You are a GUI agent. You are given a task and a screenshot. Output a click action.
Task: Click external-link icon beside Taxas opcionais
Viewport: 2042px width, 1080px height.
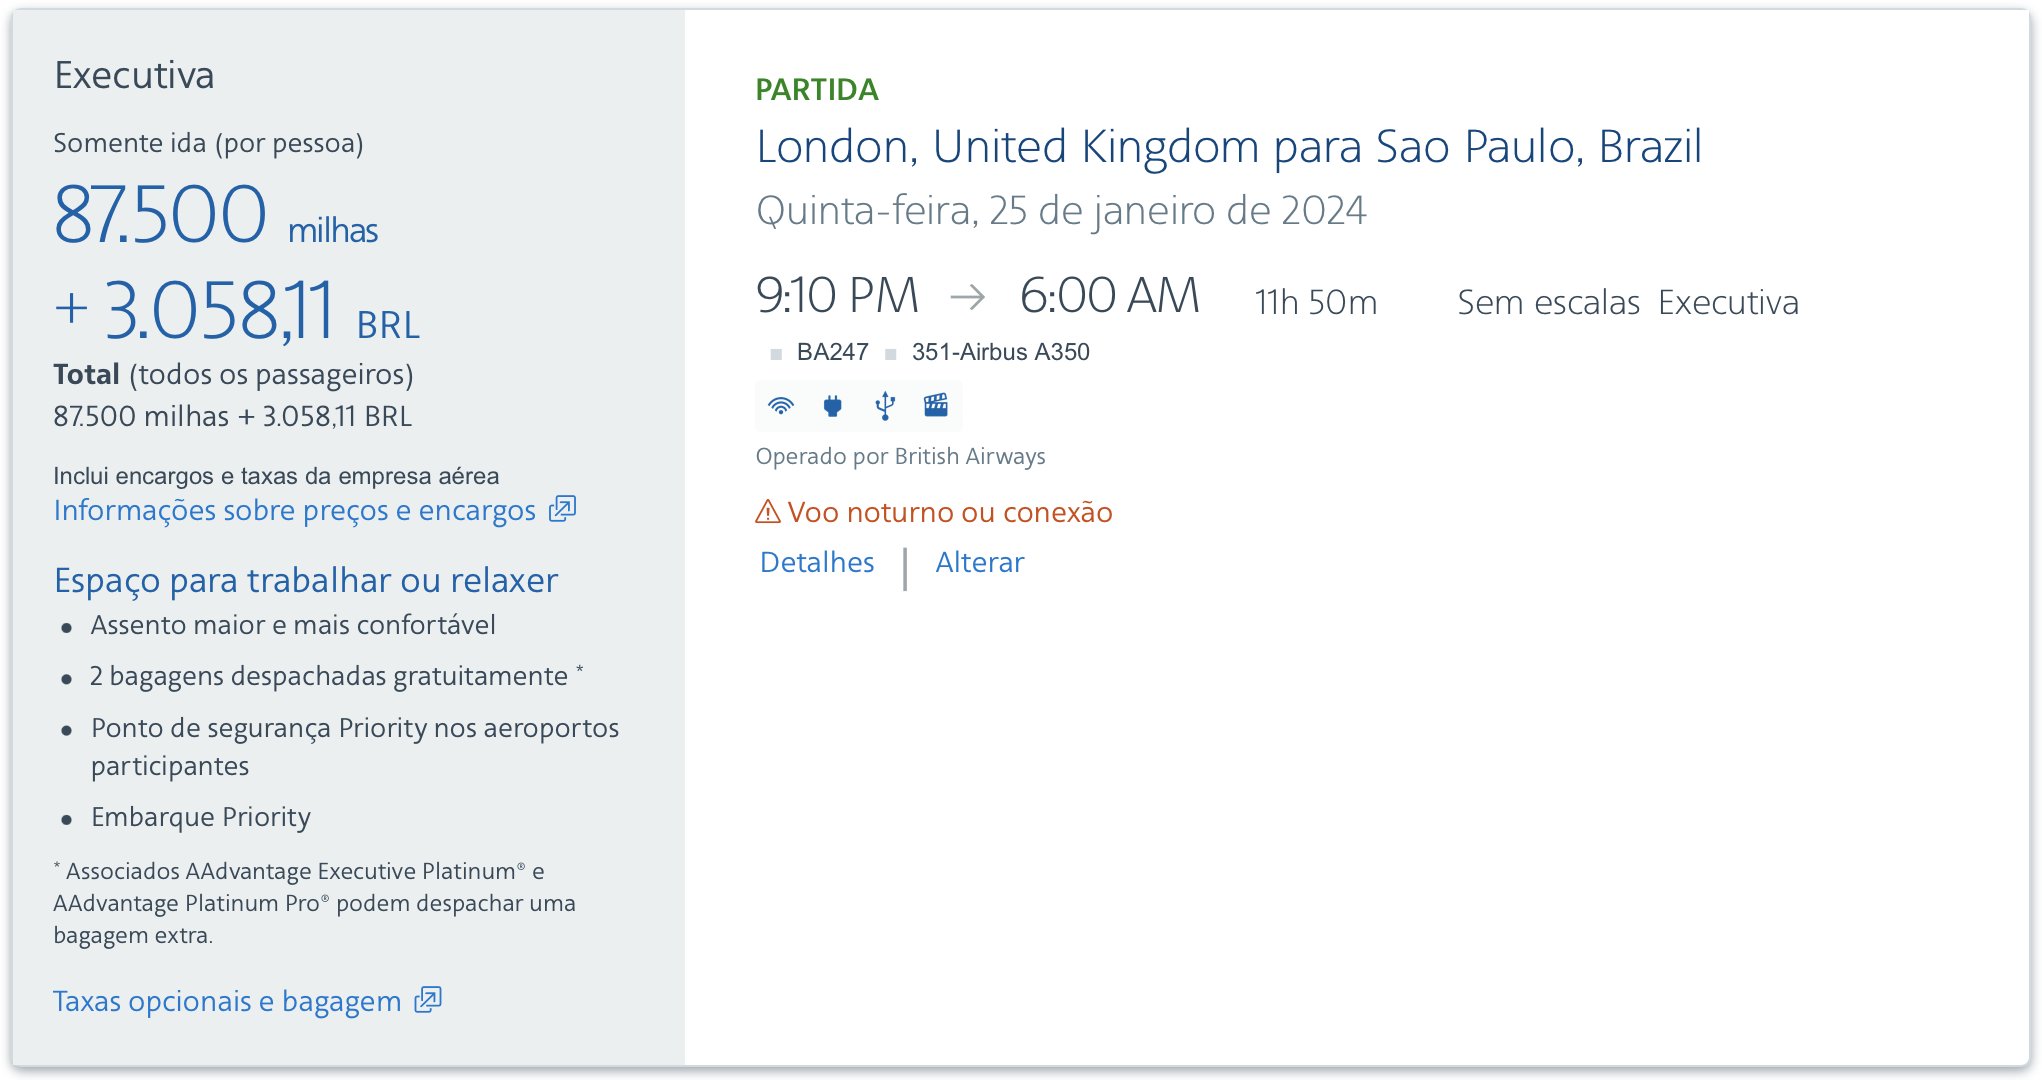[428, 1000]
